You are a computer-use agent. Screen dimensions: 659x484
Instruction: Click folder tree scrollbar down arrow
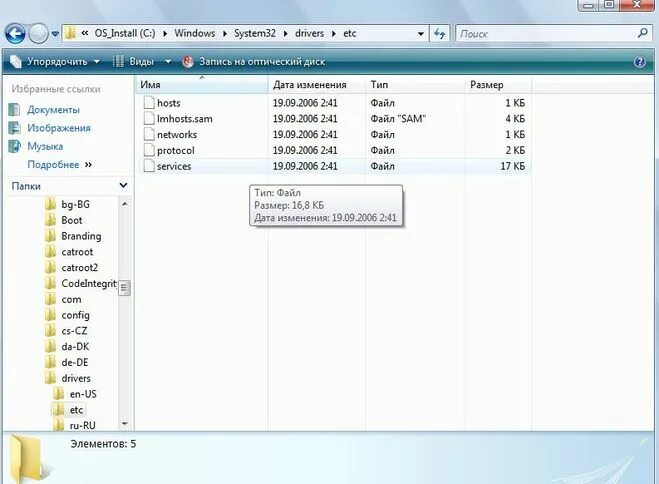point(124,424)
